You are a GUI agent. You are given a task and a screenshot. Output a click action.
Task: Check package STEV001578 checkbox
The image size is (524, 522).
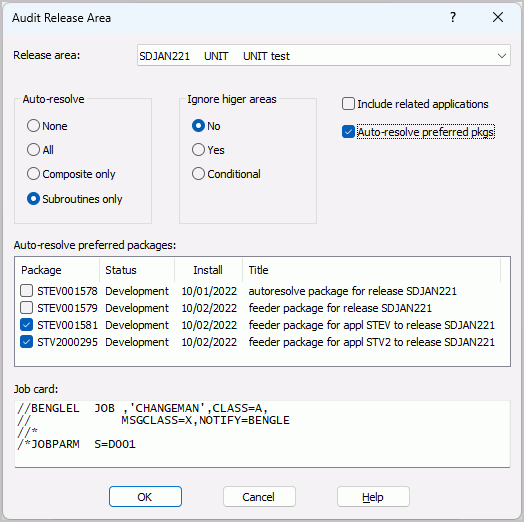(26, 291)
